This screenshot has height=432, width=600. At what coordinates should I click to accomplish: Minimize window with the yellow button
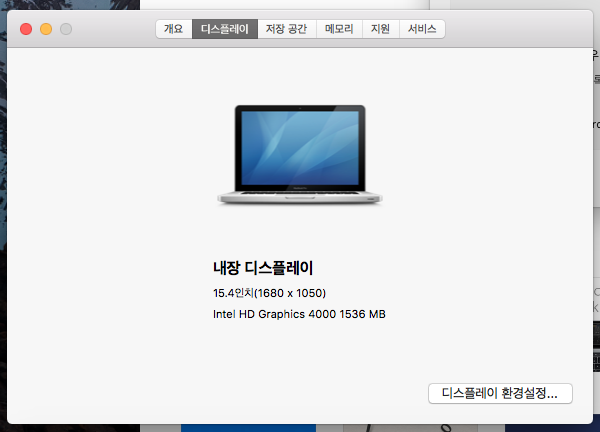[x=46, y=30]
